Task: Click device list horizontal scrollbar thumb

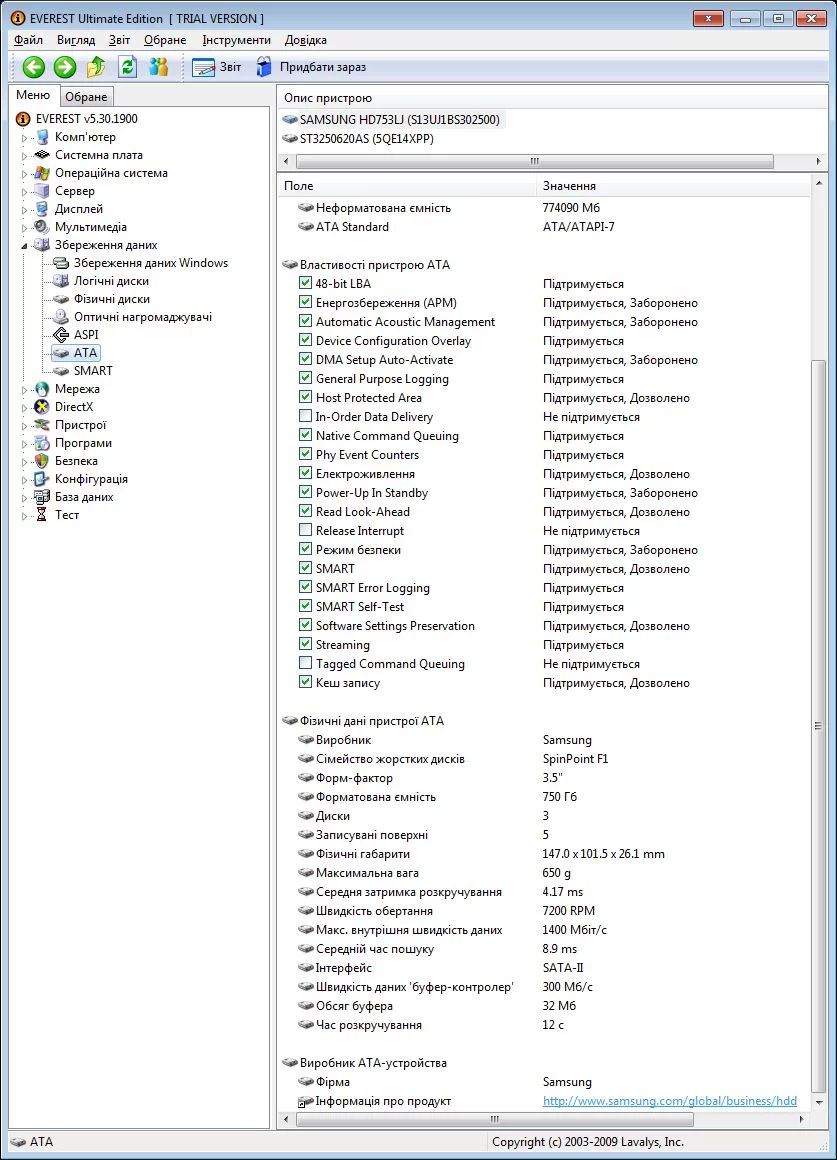Action: [534, 161]
